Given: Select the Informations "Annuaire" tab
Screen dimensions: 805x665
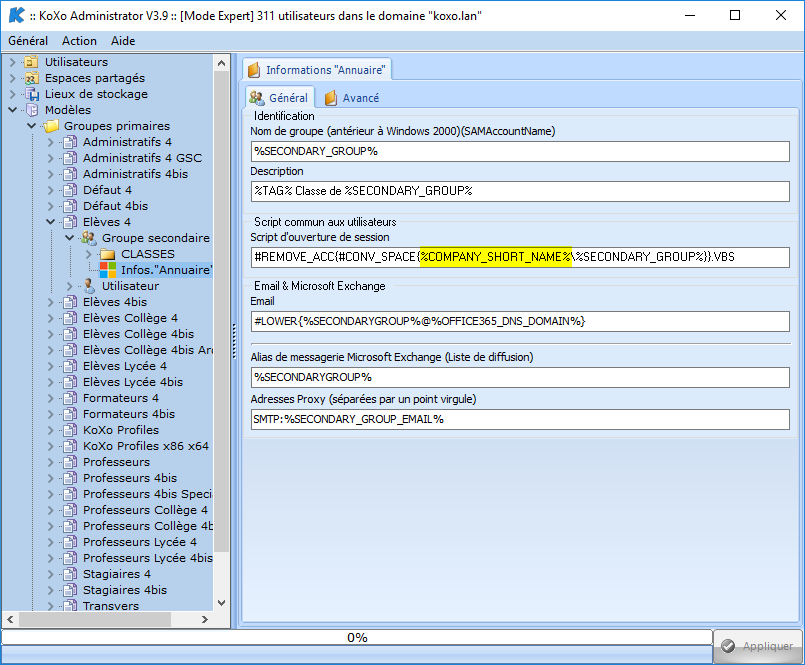Looking at the screenshot, I should [317, 70].
